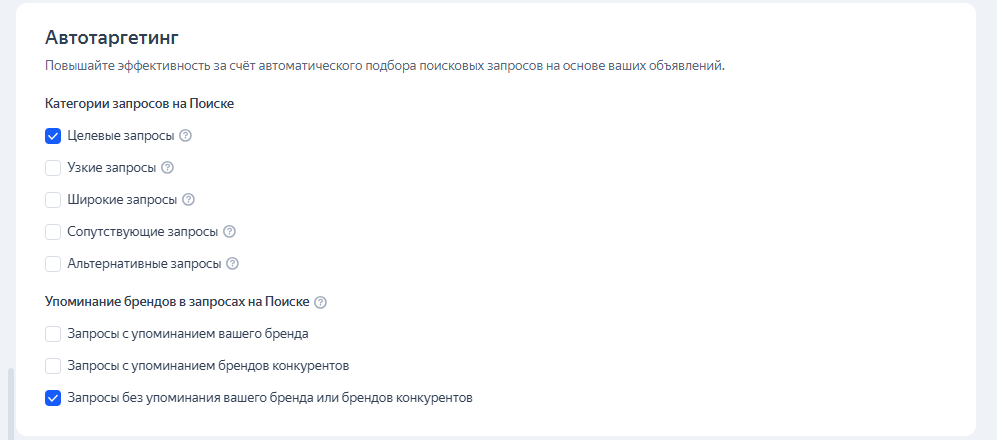997x440 pixels.
Task: Show hint icon for Широкие запросы
Action: [188, 200]
